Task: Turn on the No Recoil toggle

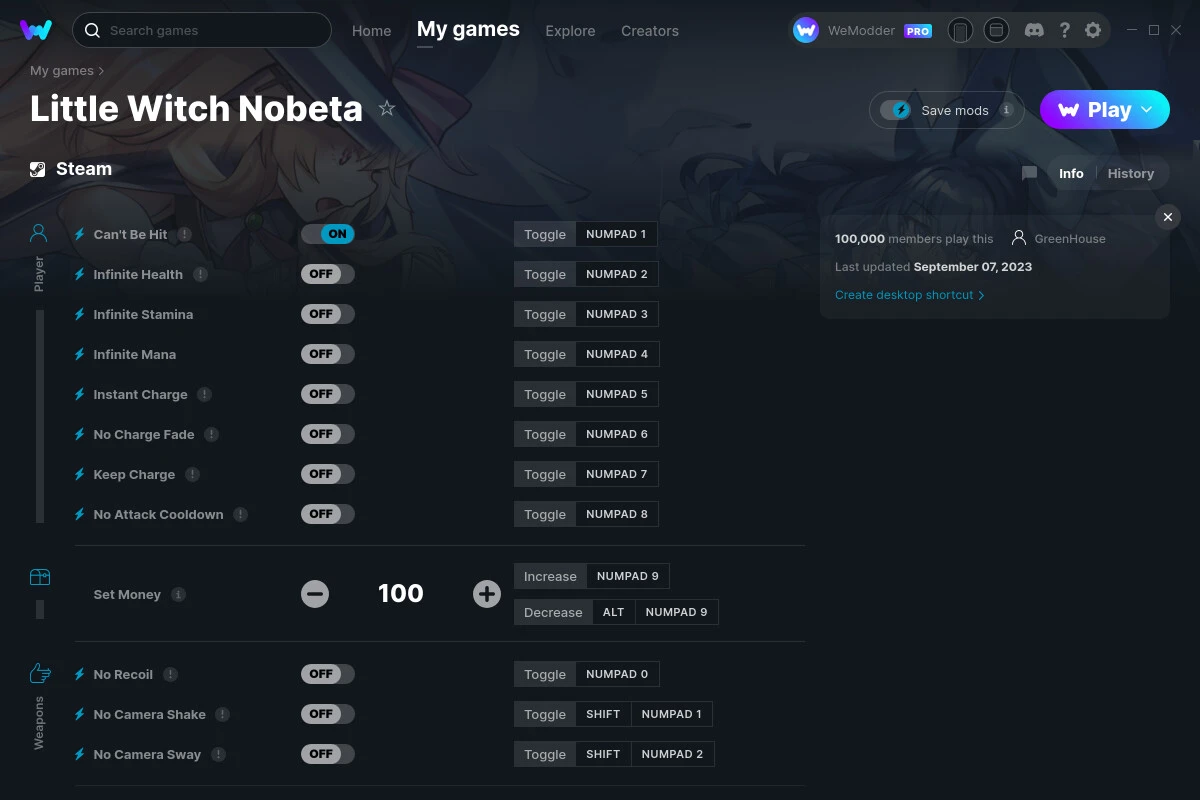Action: coord(328,674)
